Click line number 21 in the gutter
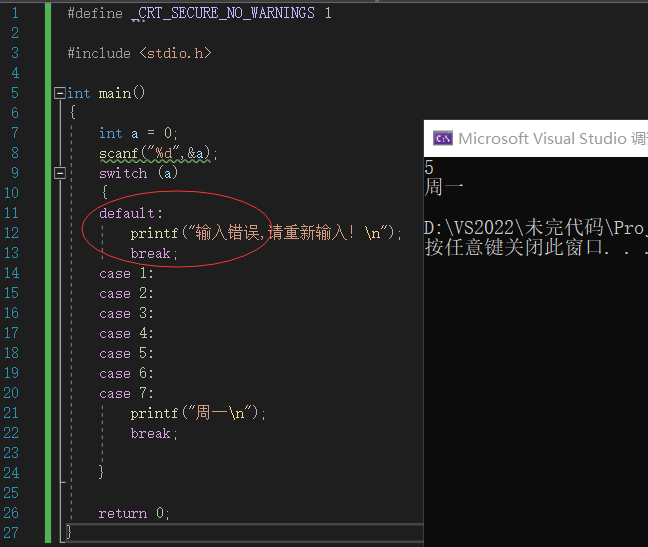The image size is (648, 547). 12,413
